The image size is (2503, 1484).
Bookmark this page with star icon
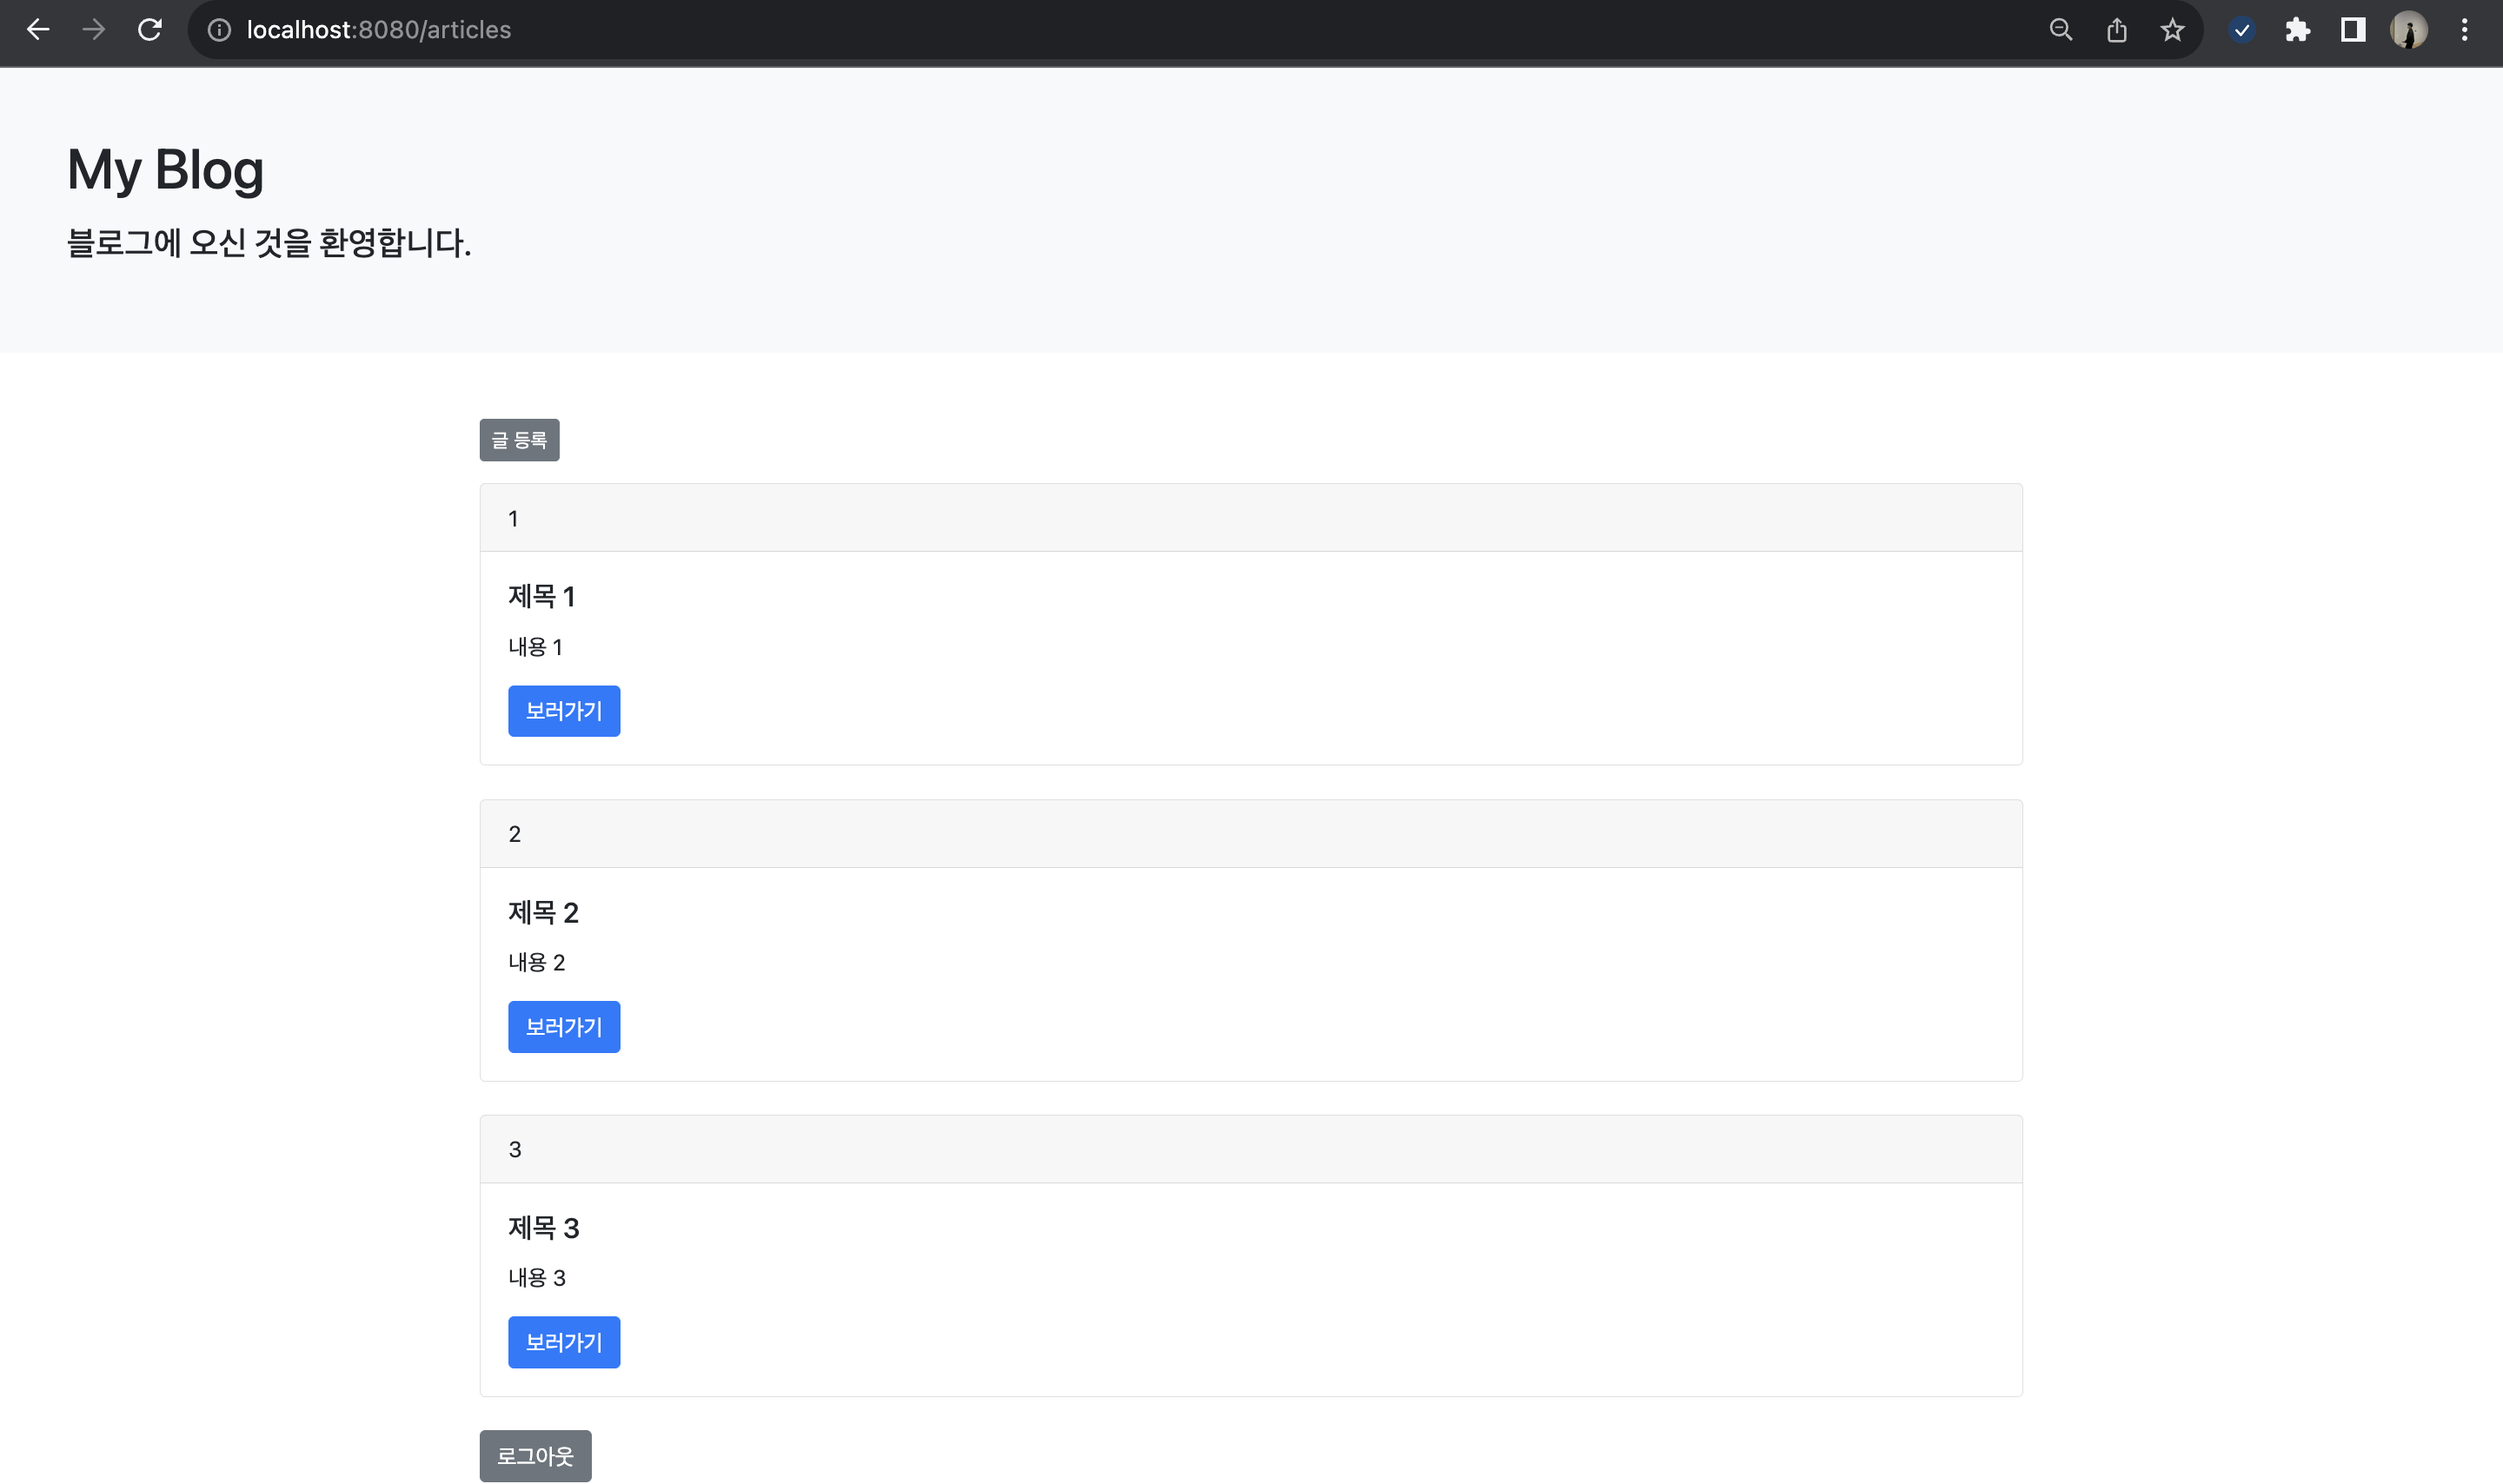[2172, 30]
